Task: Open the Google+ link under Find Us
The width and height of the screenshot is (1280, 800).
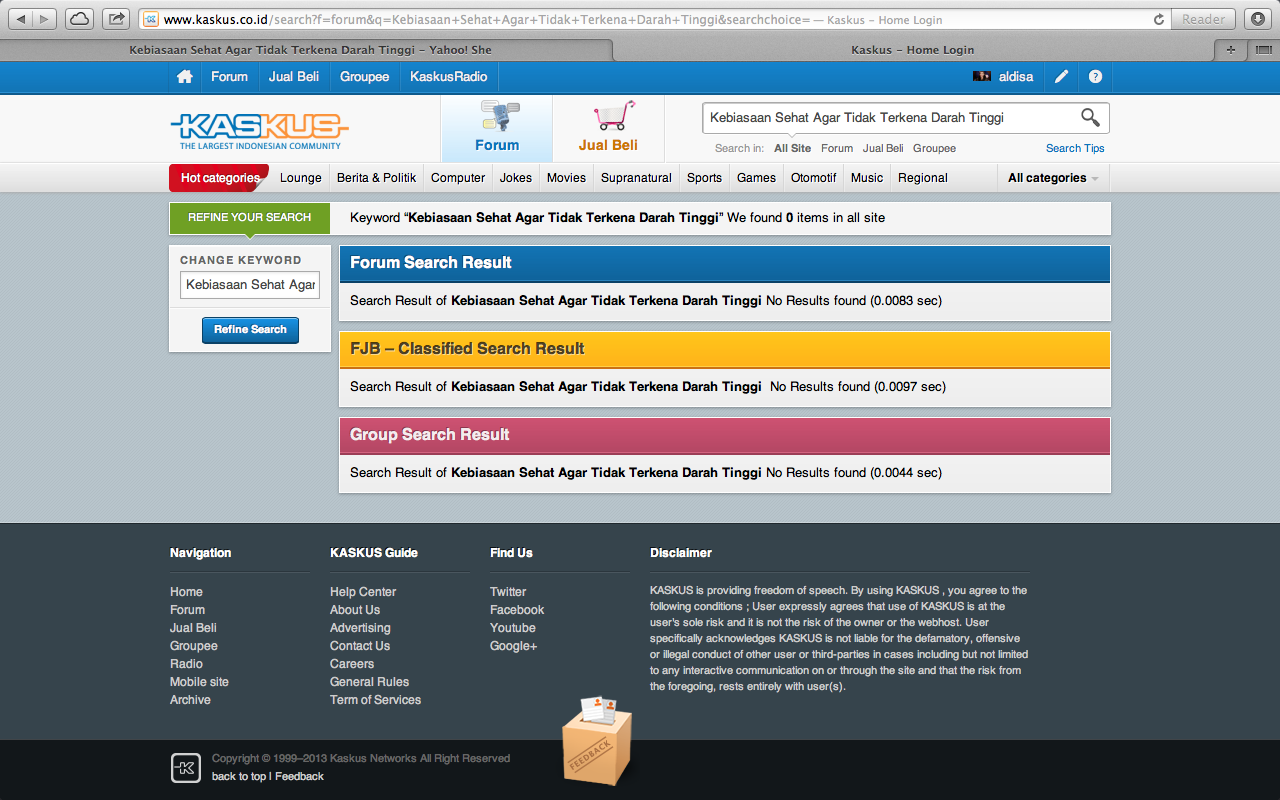Action: [x=514, y=646]
